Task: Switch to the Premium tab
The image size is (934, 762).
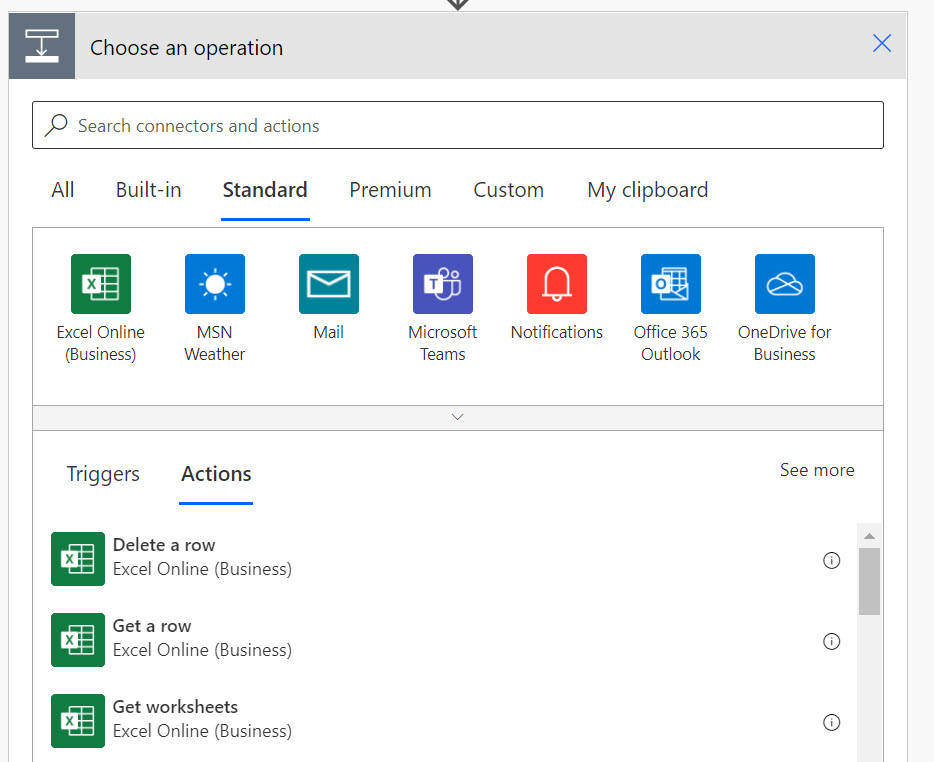Action: (390, 190)
